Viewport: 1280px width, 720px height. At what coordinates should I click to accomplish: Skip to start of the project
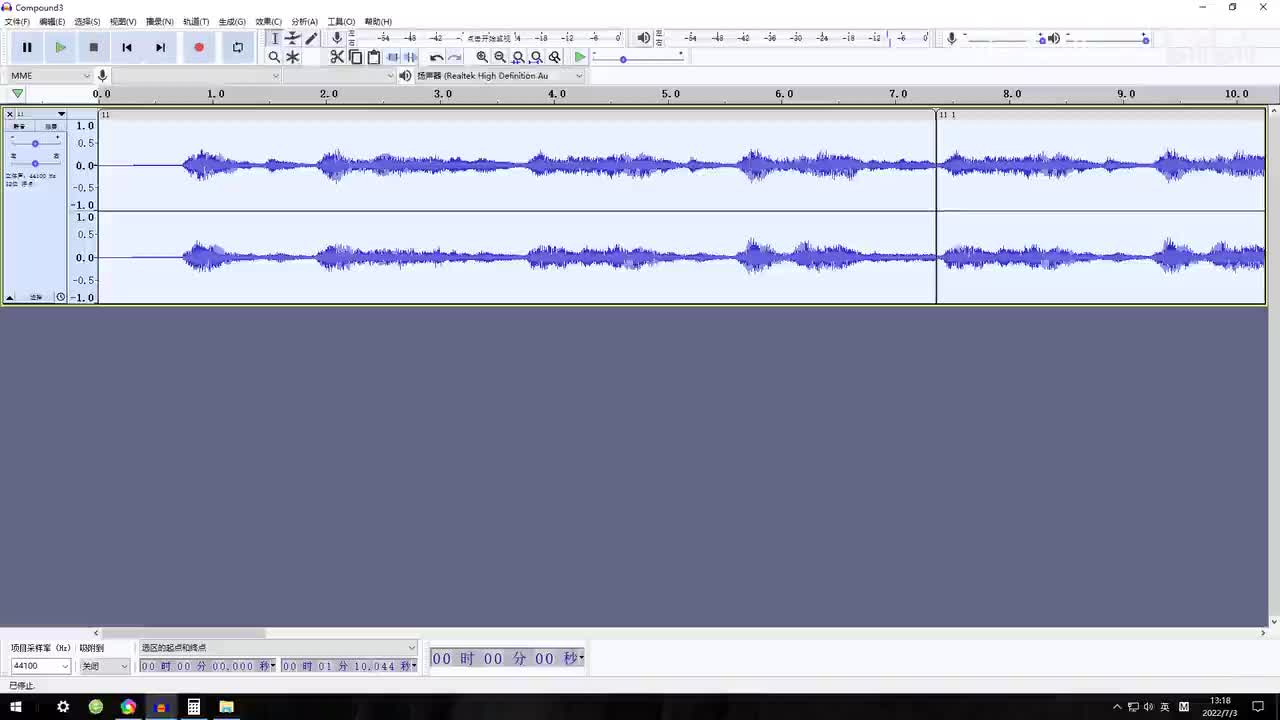127,47
